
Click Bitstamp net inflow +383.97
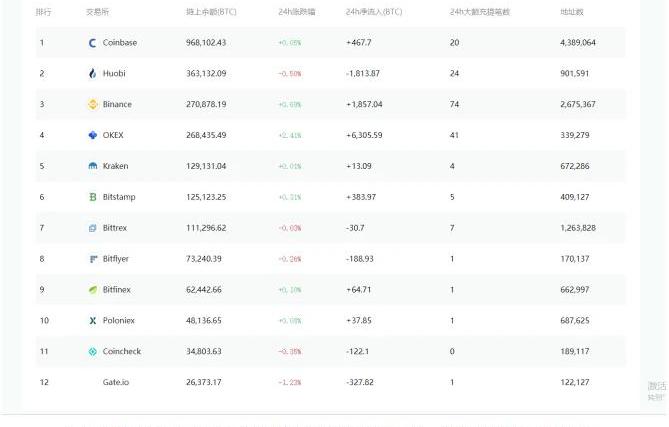[361, 197]
